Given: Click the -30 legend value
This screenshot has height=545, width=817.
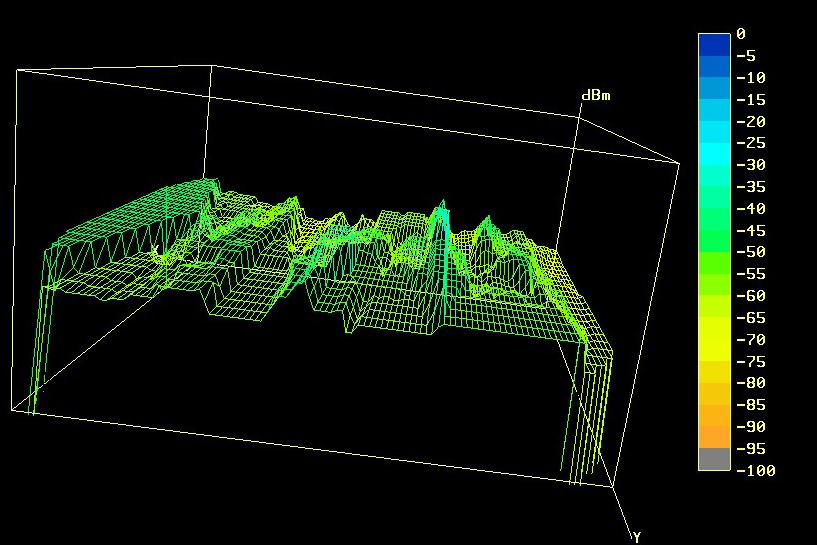Looking at the screenshot, I should [751, 165].
